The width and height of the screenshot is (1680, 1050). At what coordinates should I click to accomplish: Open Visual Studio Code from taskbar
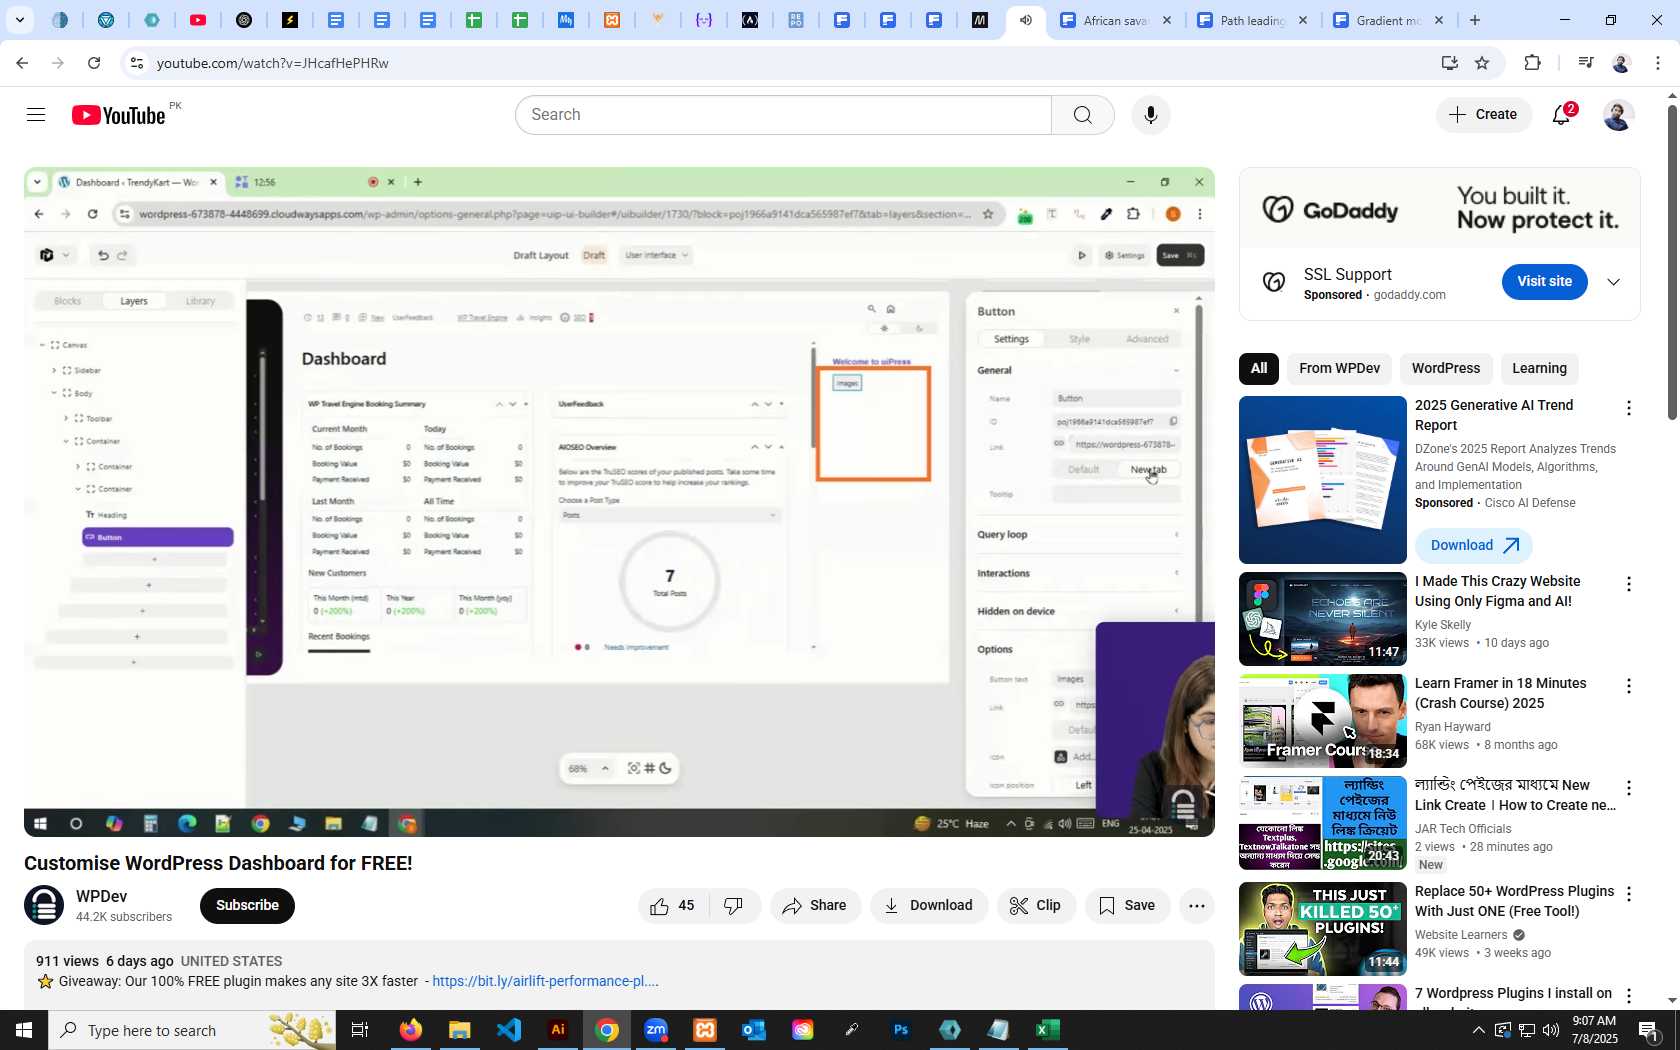point(509,1030)
